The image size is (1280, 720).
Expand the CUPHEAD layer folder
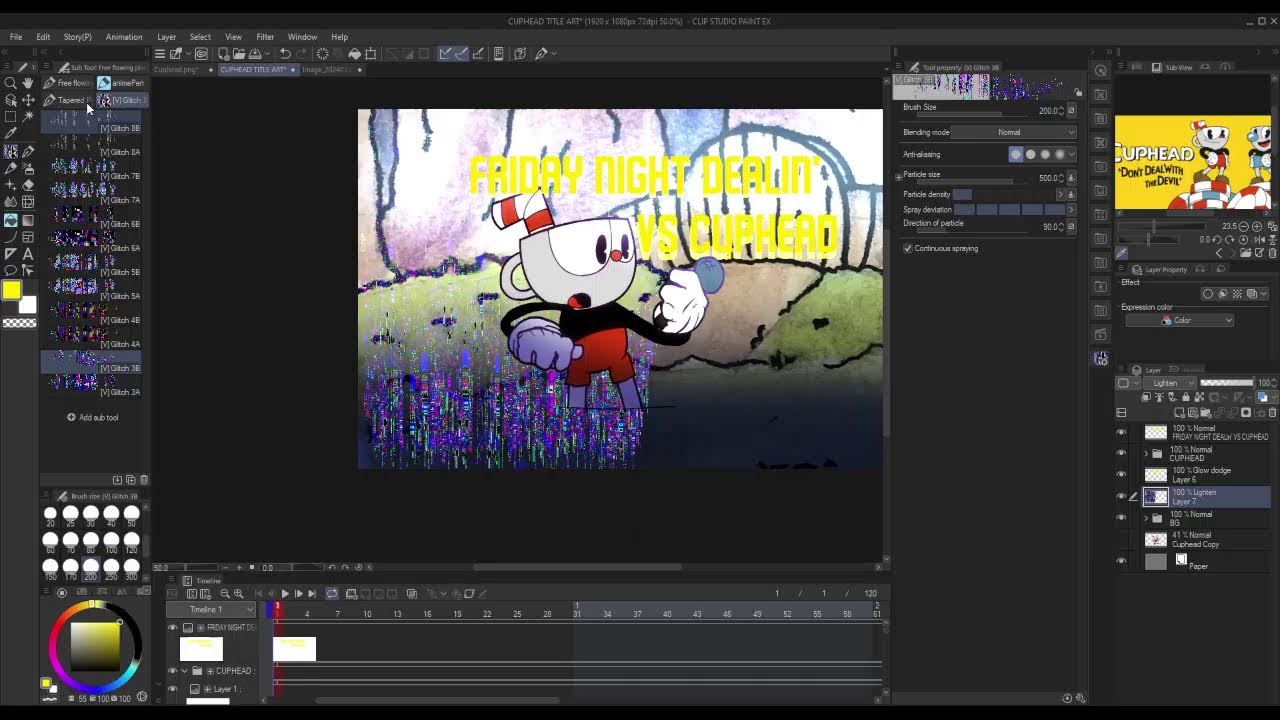(x=1146, y=454)
